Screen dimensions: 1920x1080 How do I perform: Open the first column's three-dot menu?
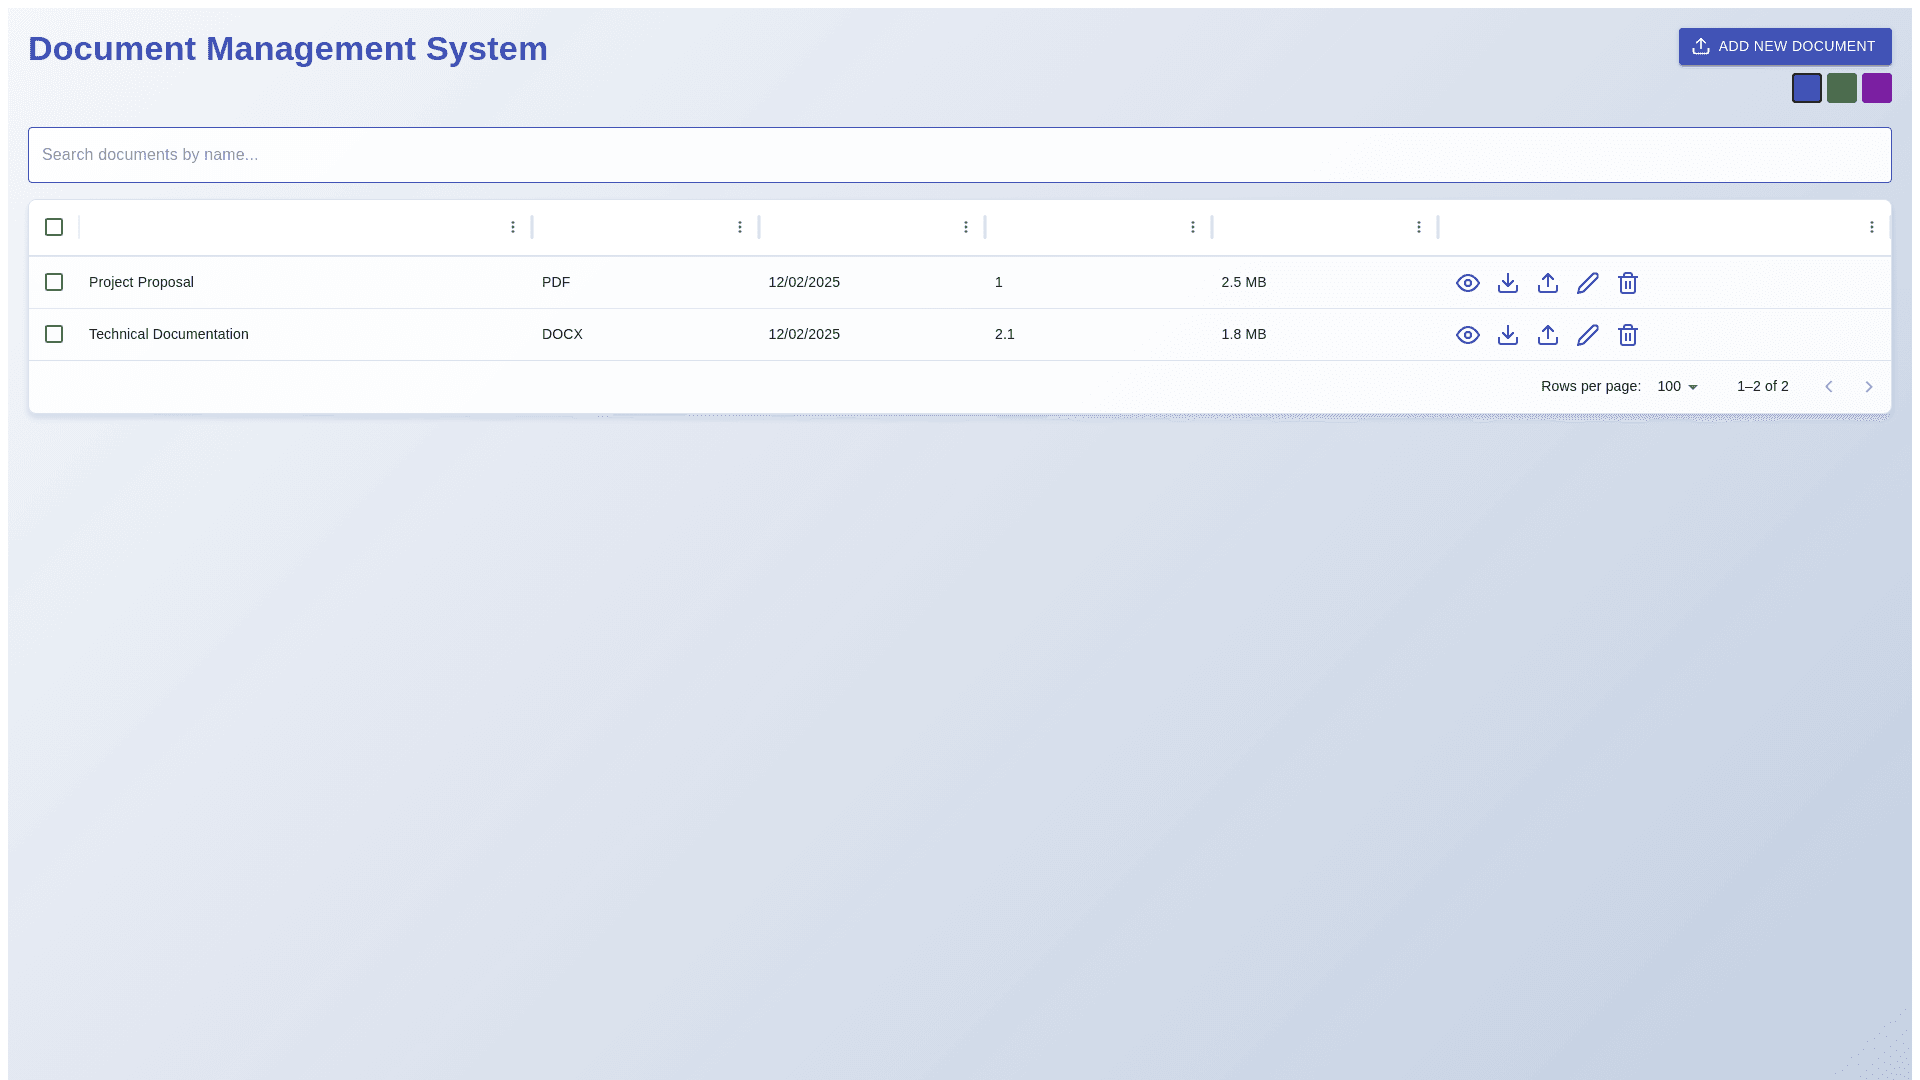pyautogui.click(x=513, y=227)
